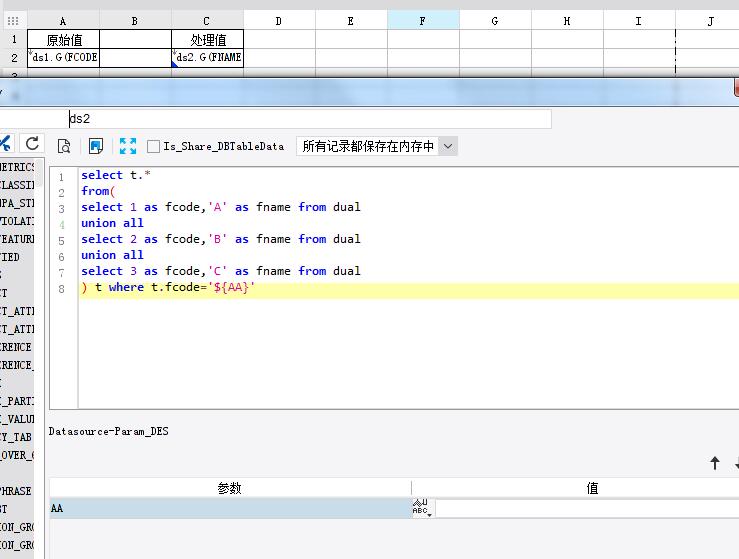Click the 'union all' on line 4

click(x=112, y=223)
